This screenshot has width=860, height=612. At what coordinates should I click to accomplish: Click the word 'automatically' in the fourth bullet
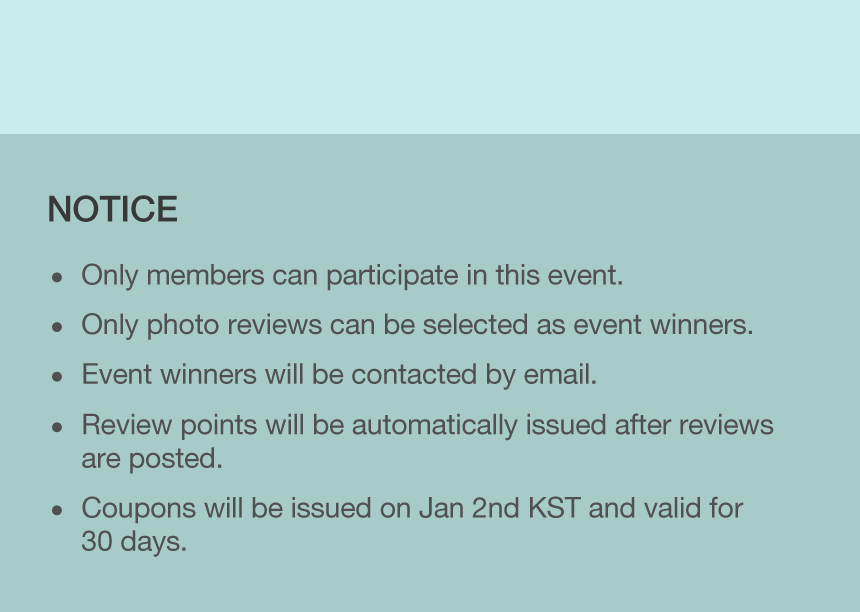(434, 425)
